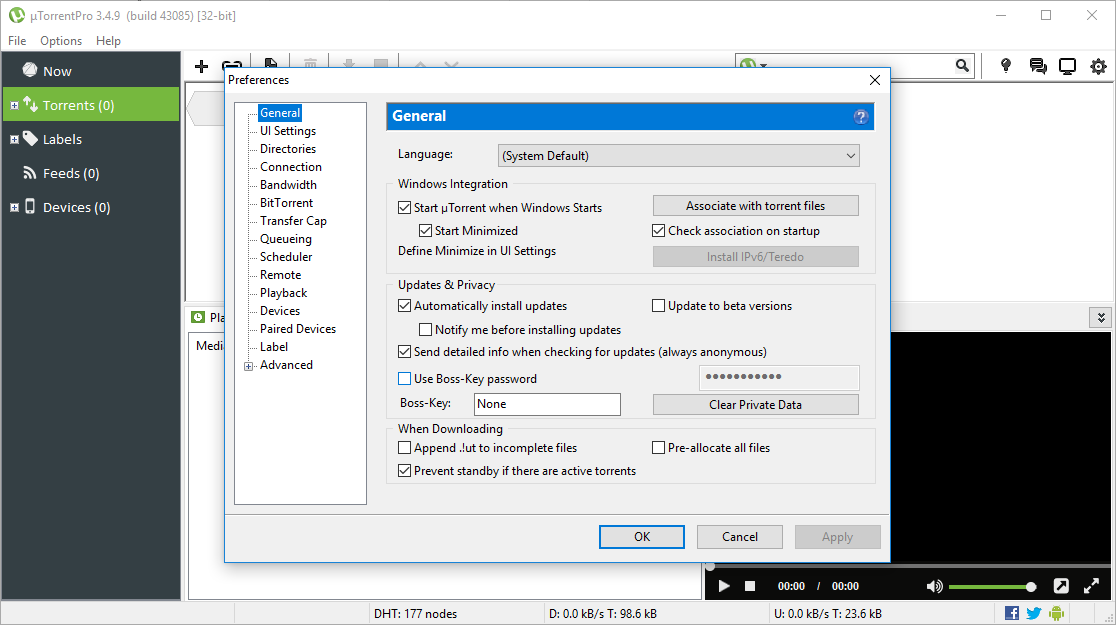Expand the Labels sidebar node
This screenshot has height=625, width=1116.
point(14,140)
